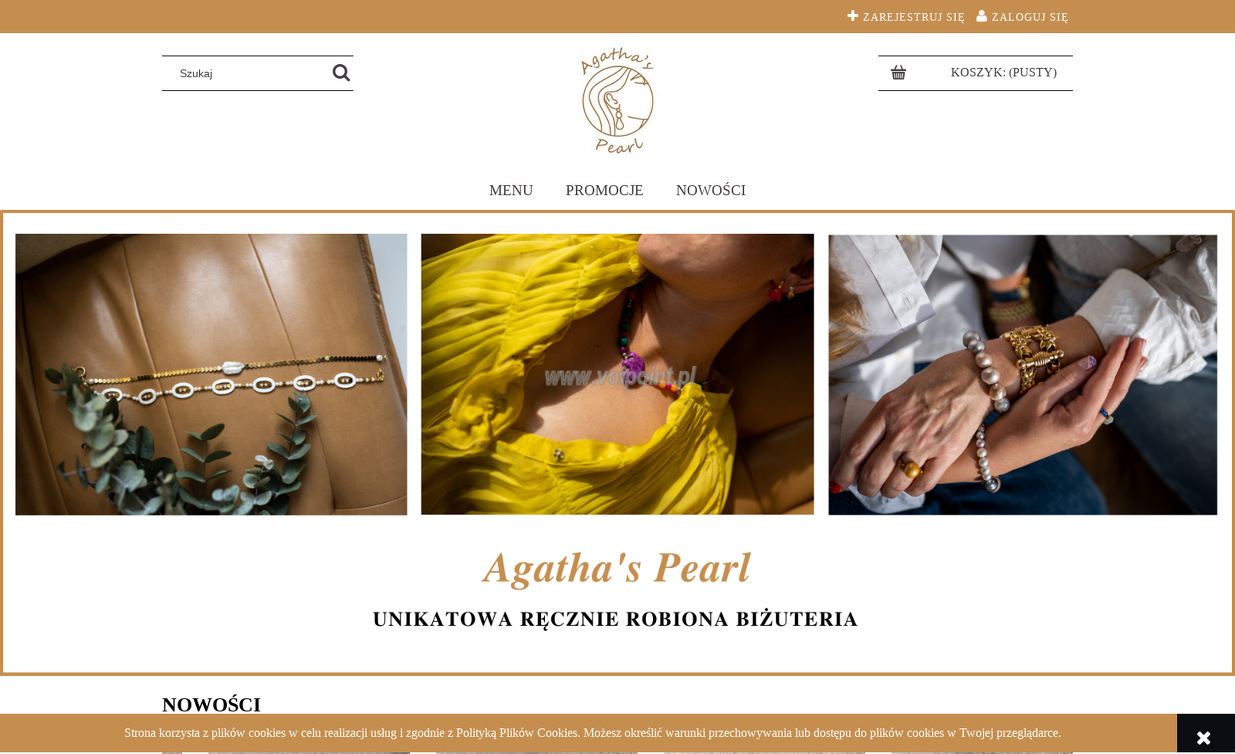The image size is (1235, 754).
Task: Open the PROMOCJE navigation item
Action: (x=604, y=190)
